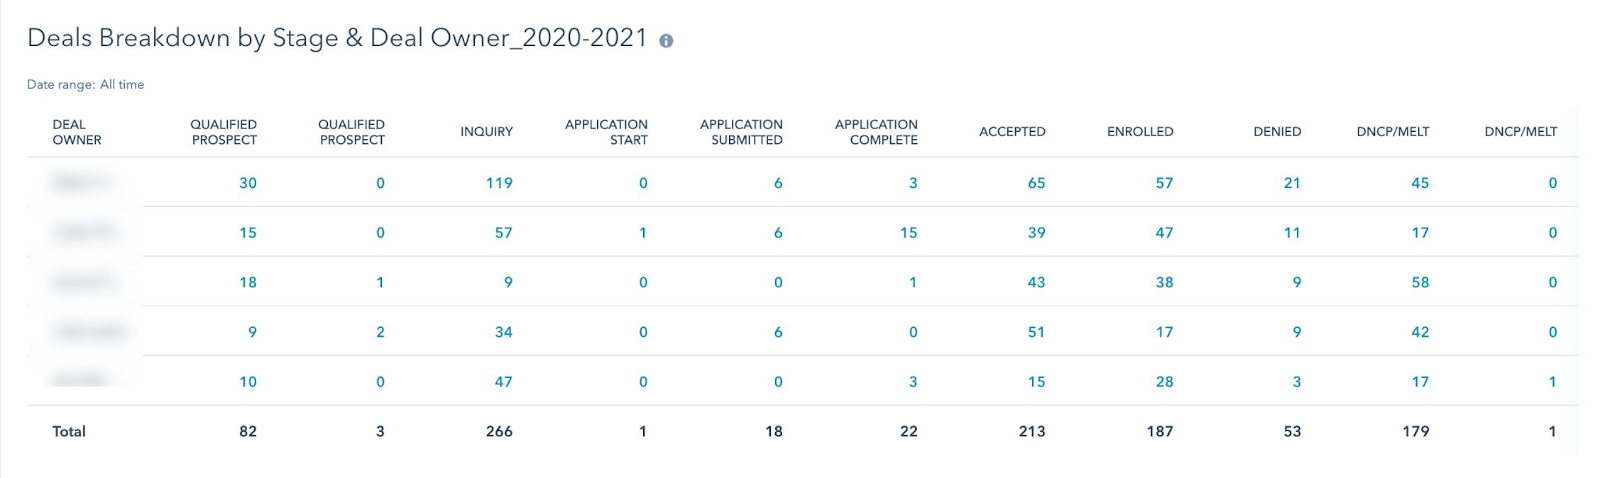Sort by the DEAL OWNER column header

[x=77, y=132]
